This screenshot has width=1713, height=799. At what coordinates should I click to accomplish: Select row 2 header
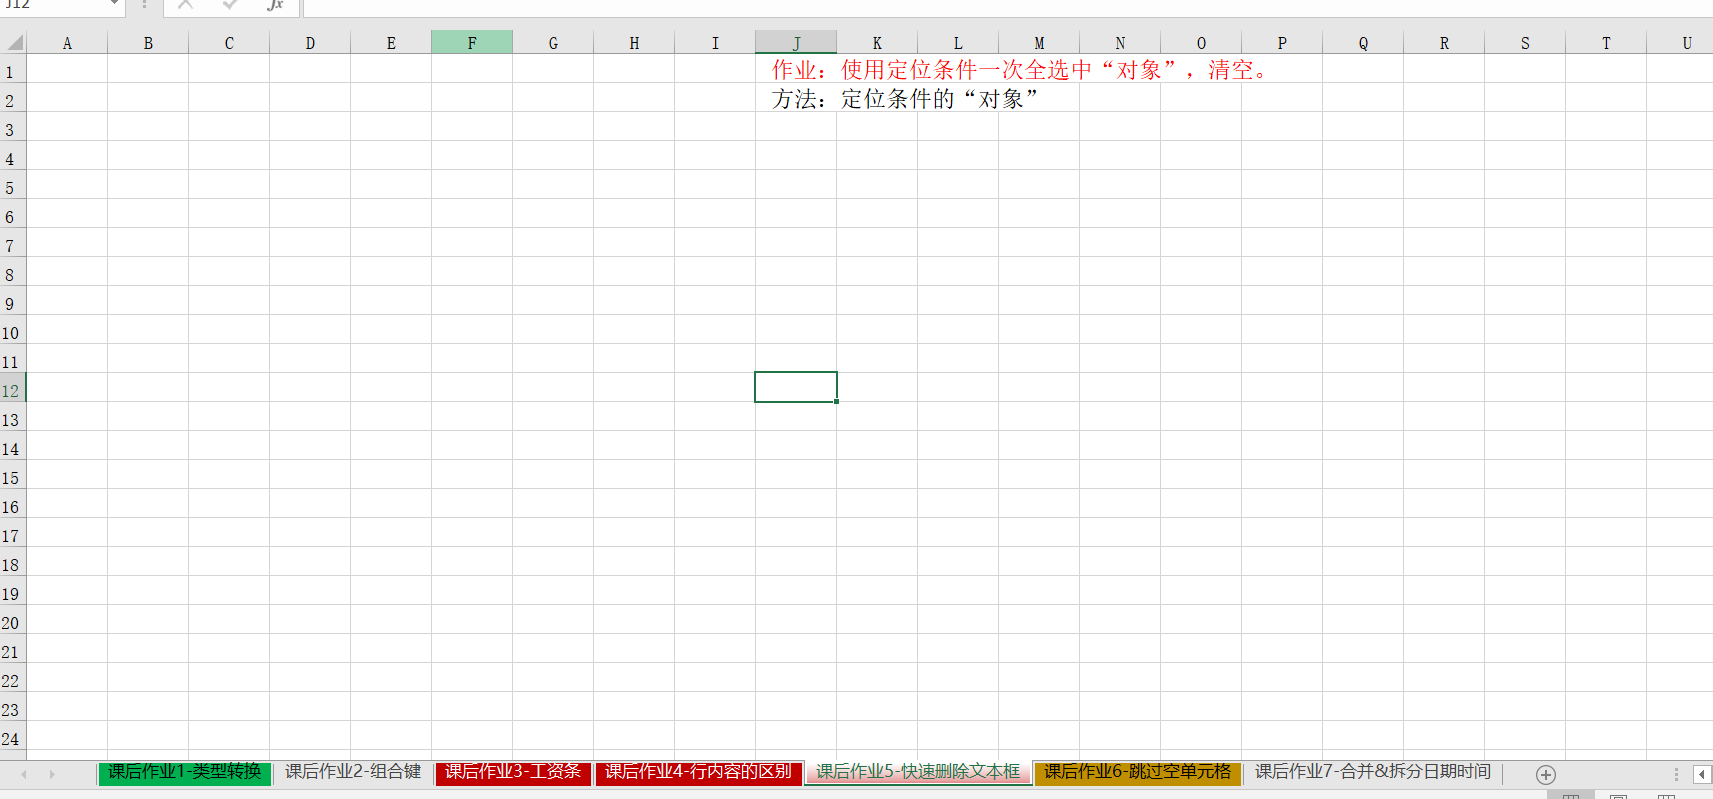(13, 98)
